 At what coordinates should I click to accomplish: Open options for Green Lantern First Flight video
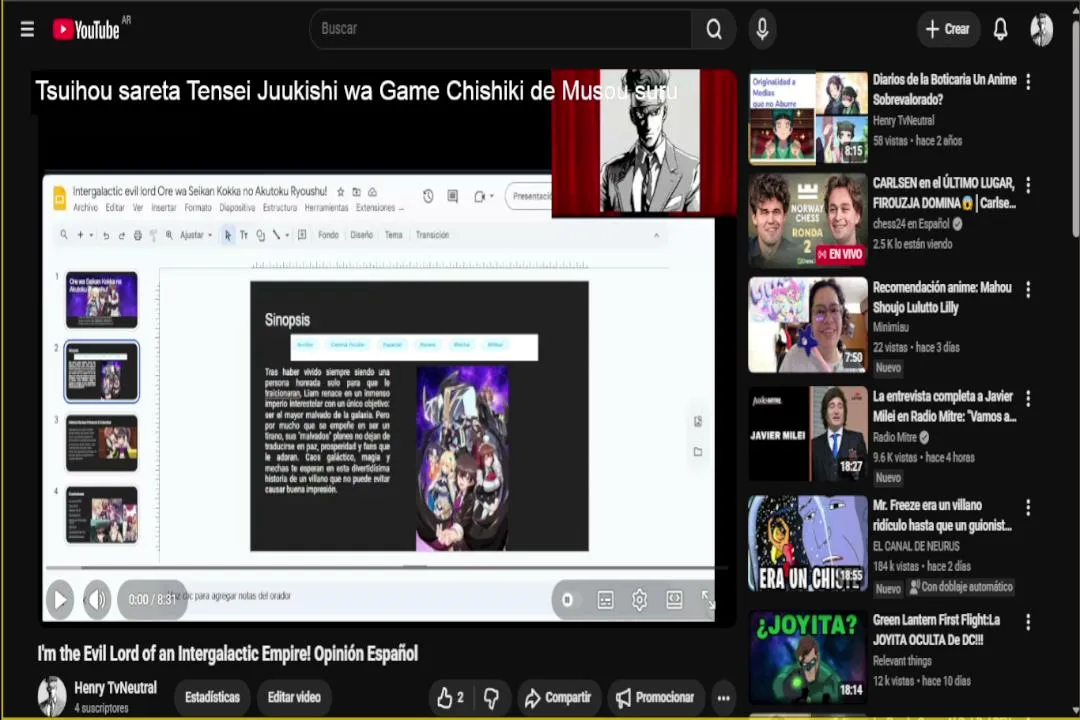(x=1028, y=623)
